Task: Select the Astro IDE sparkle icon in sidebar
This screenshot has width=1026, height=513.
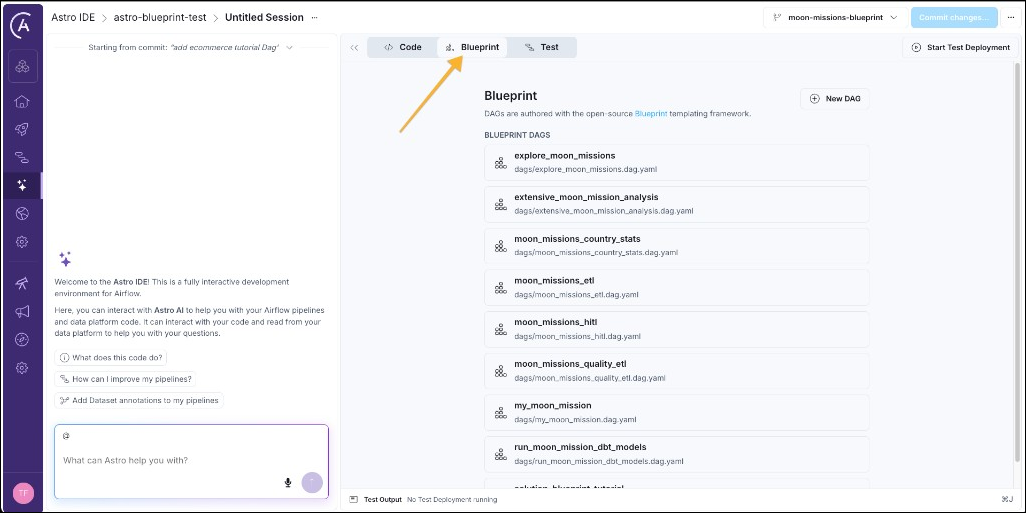Action: pyautogui.click(x=22, y=186)
